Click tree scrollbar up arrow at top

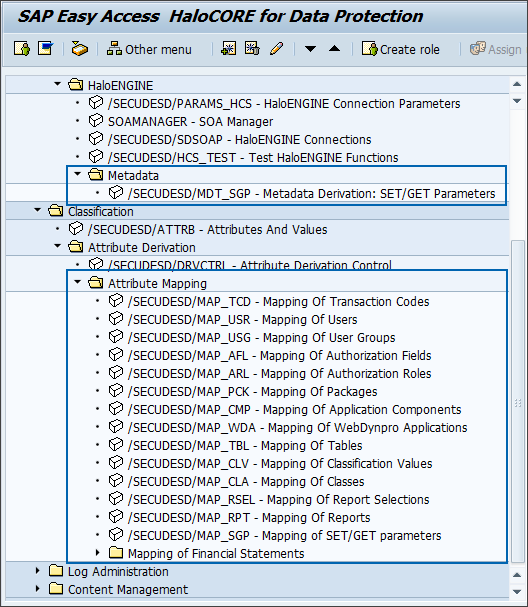517,84
